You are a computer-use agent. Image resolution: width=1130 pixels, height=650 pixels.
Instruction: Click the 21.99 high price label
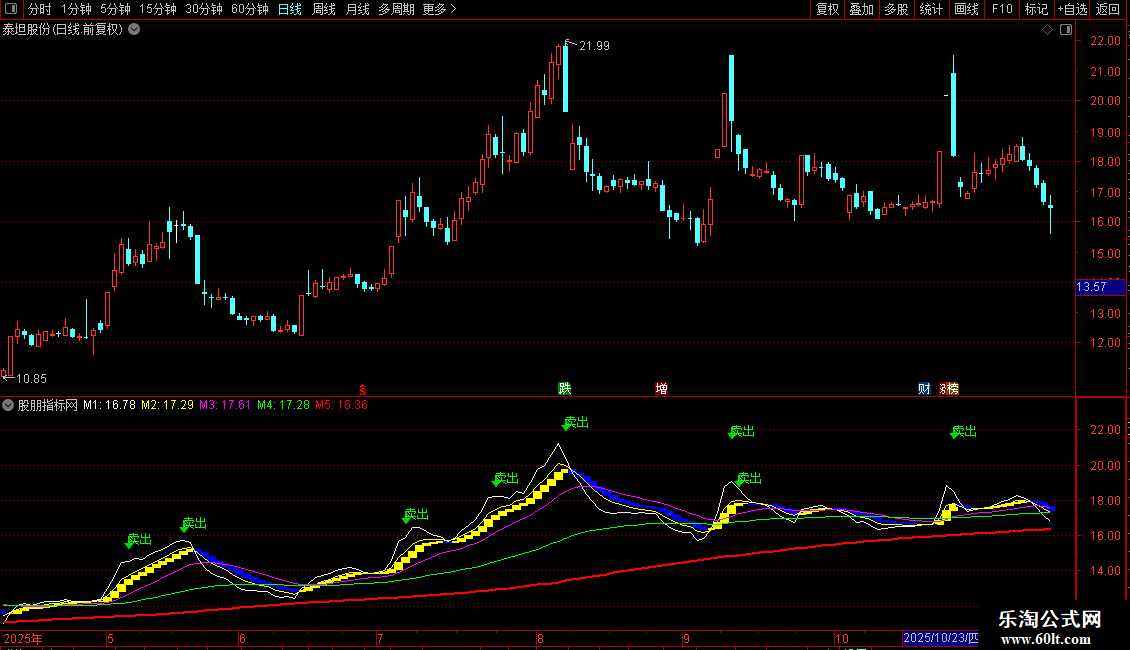click(x=595, y=46)
